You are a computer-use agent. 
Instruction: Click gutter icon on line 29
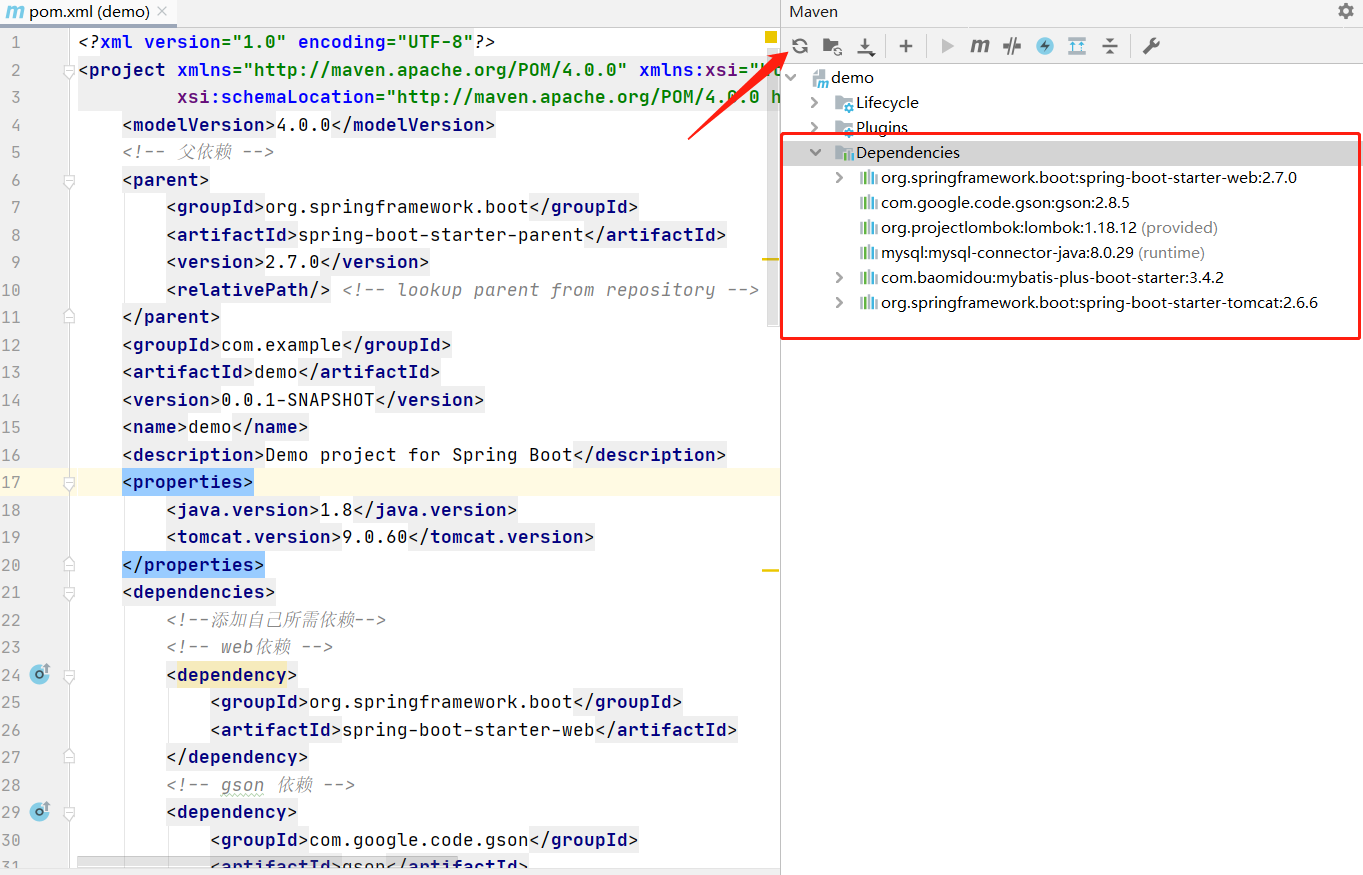(40, 811)
